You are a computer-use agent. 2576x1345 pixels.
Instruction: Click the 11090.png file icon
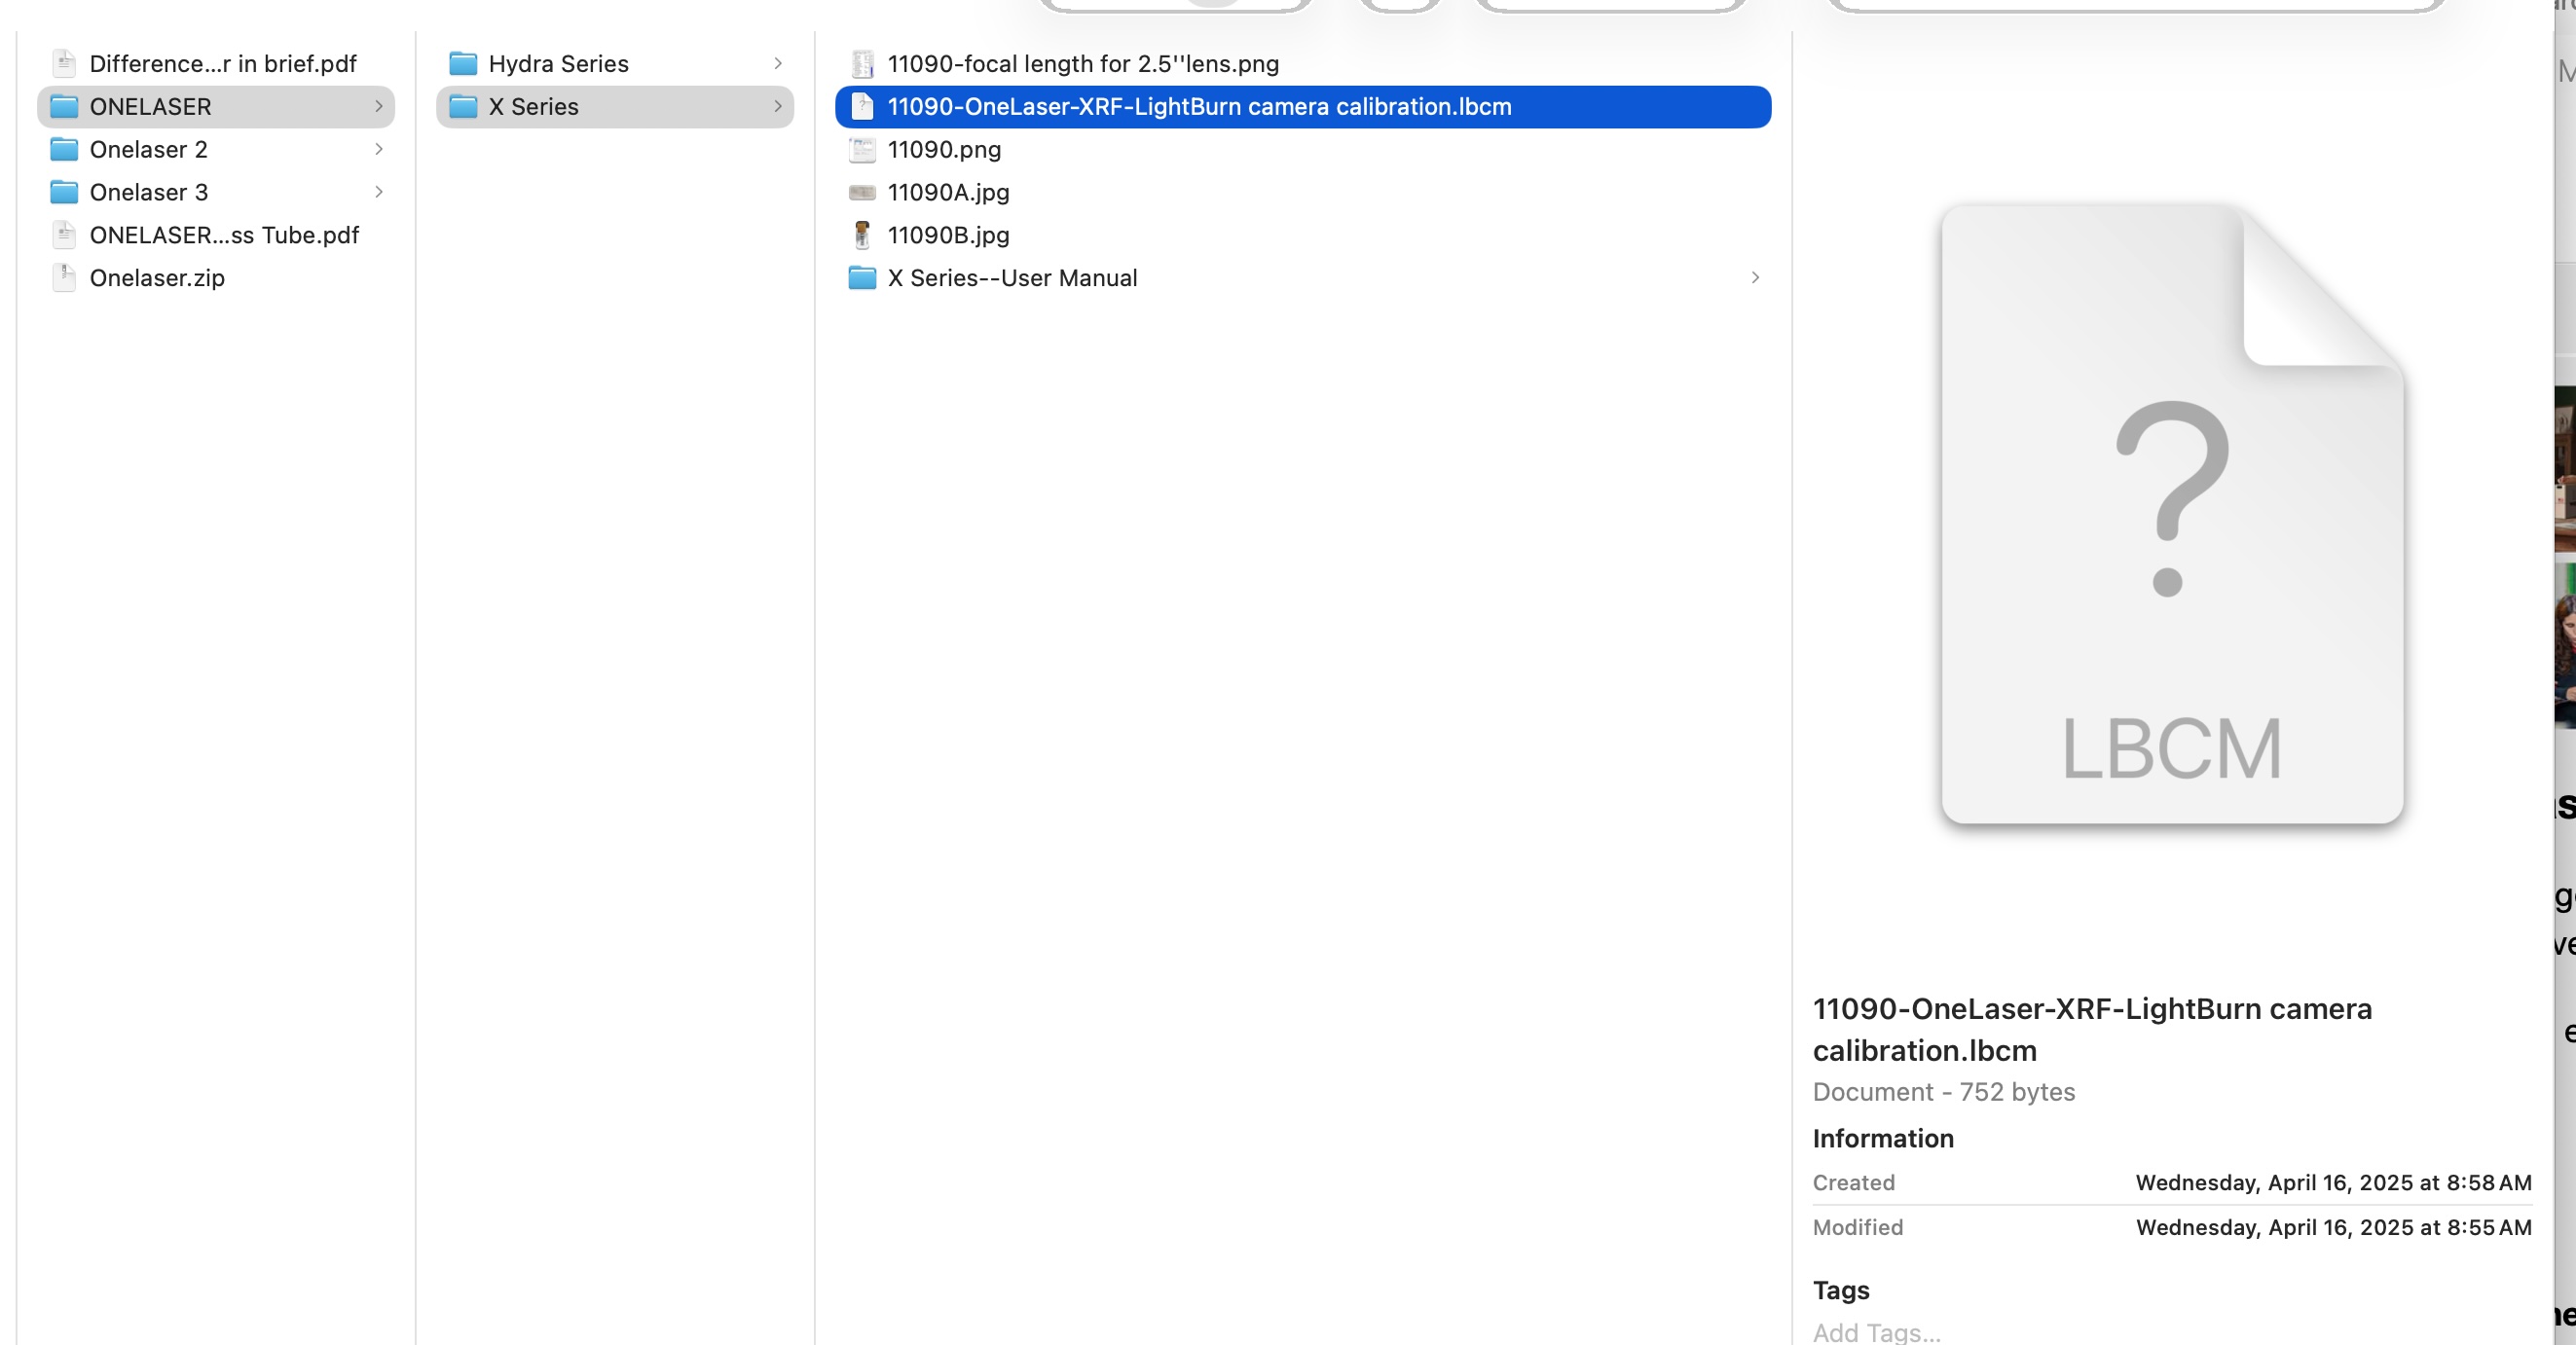(x=862, y=149)
